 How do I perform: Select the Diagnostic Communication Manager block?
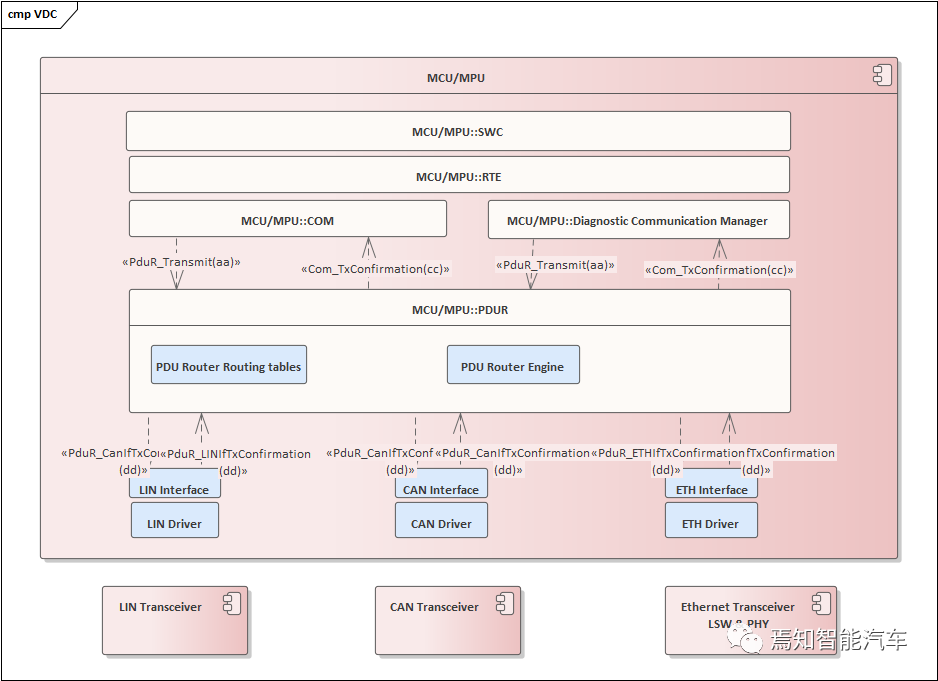(638, 220)
